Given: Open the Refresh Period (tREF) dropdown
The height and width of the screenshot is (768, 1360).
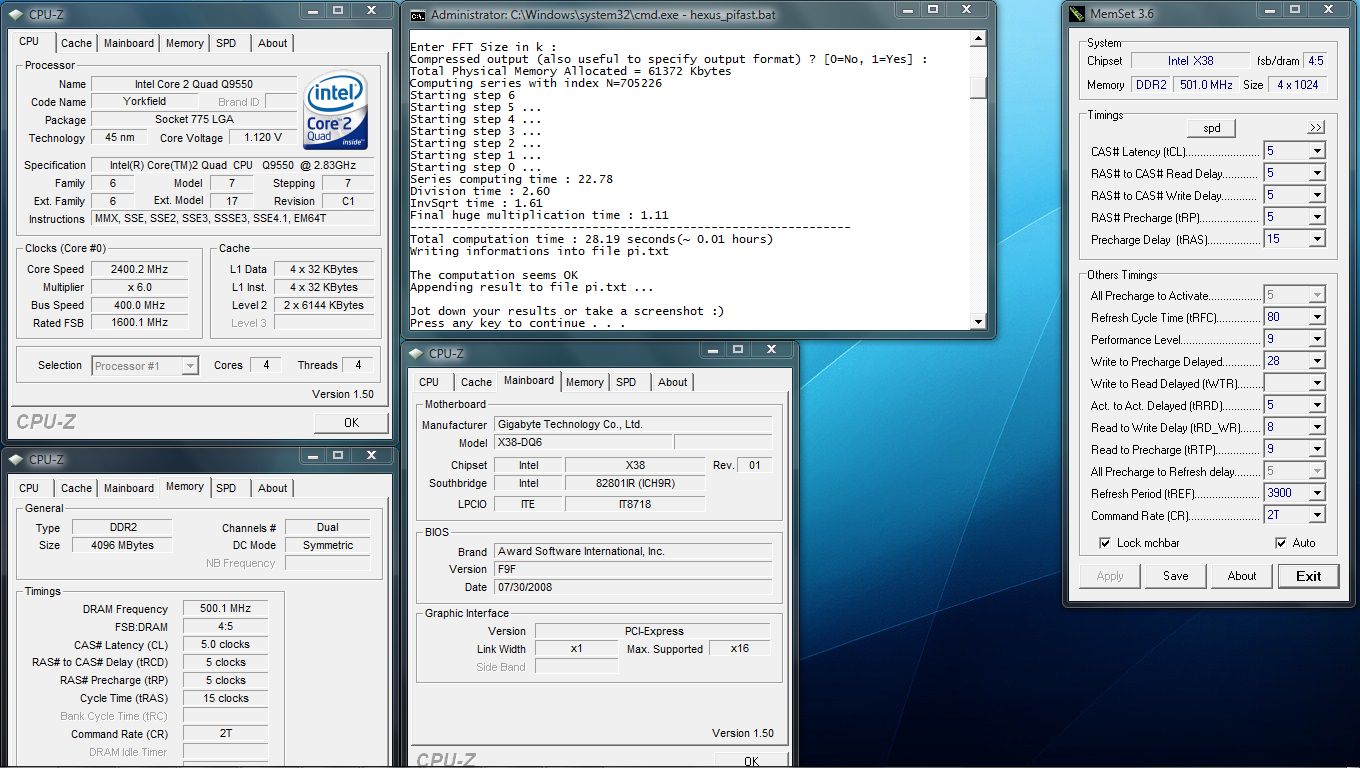Looking at the screenshot, I should (1316, 493).
